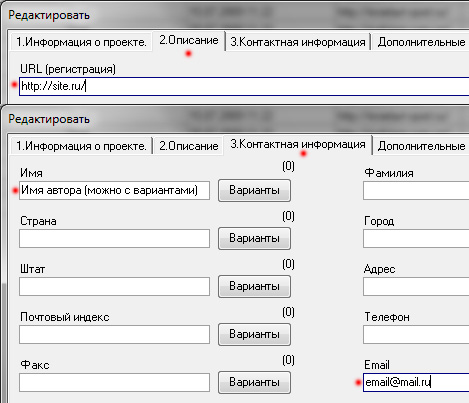The height and width of the screenshot is (403, 469).
Task: Switch to '2.Описание' tab in lower window
Action: click(189, 146)
